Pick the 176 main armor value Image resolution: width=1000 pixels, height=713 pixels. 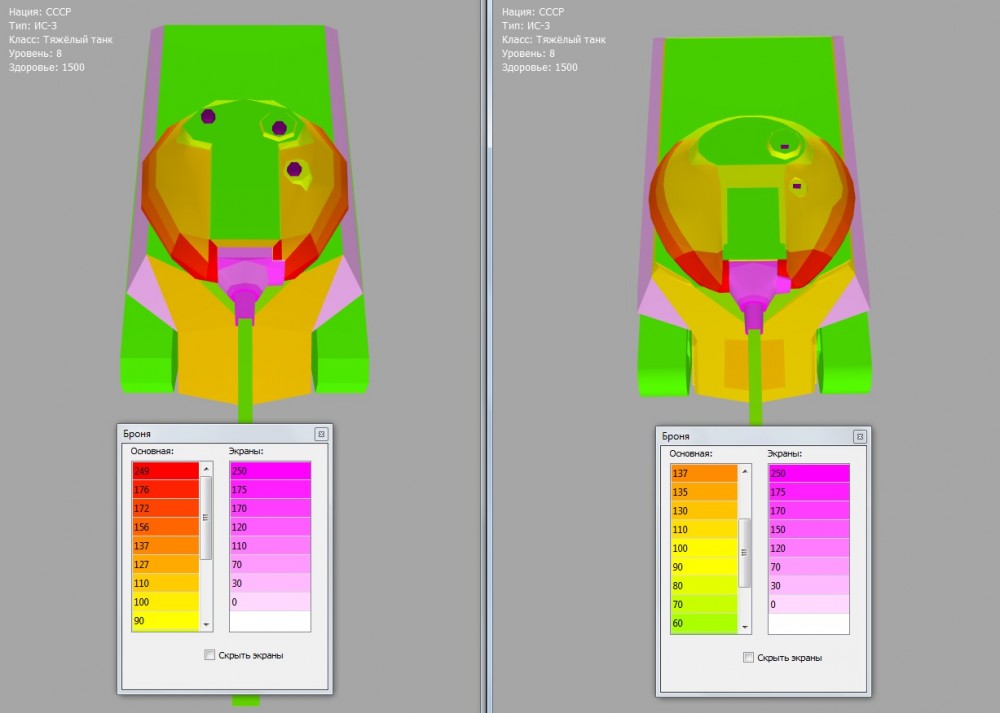point(165,489)
